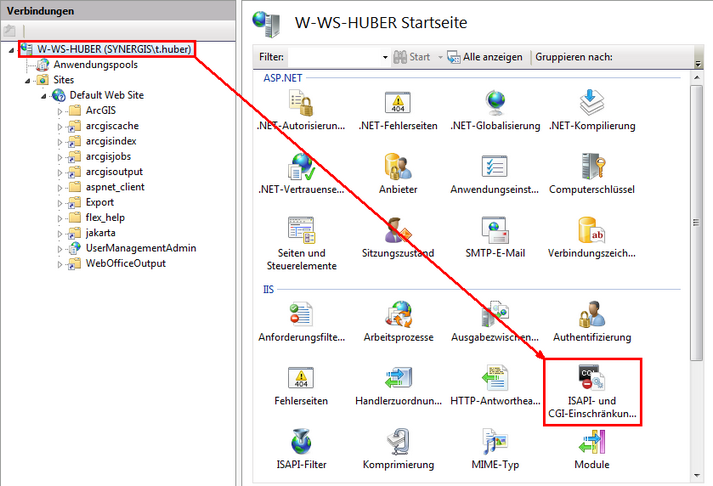Open .NET-Globalisierung feature
713x486 pixels.
point(495,110)
